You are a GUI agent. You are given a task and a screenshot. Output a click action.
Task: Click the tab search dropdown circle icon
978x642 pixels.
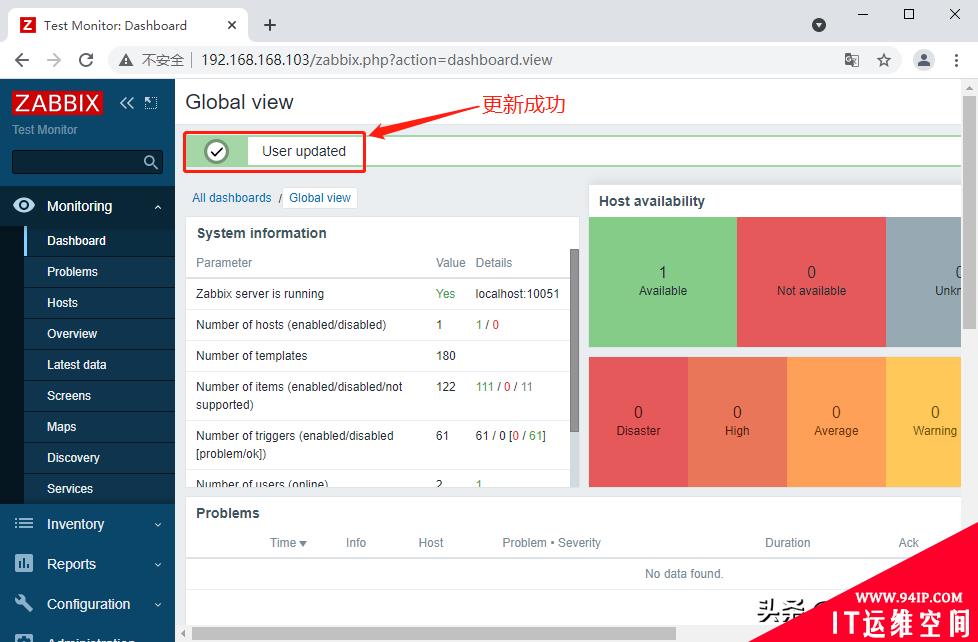pos(819,25)
